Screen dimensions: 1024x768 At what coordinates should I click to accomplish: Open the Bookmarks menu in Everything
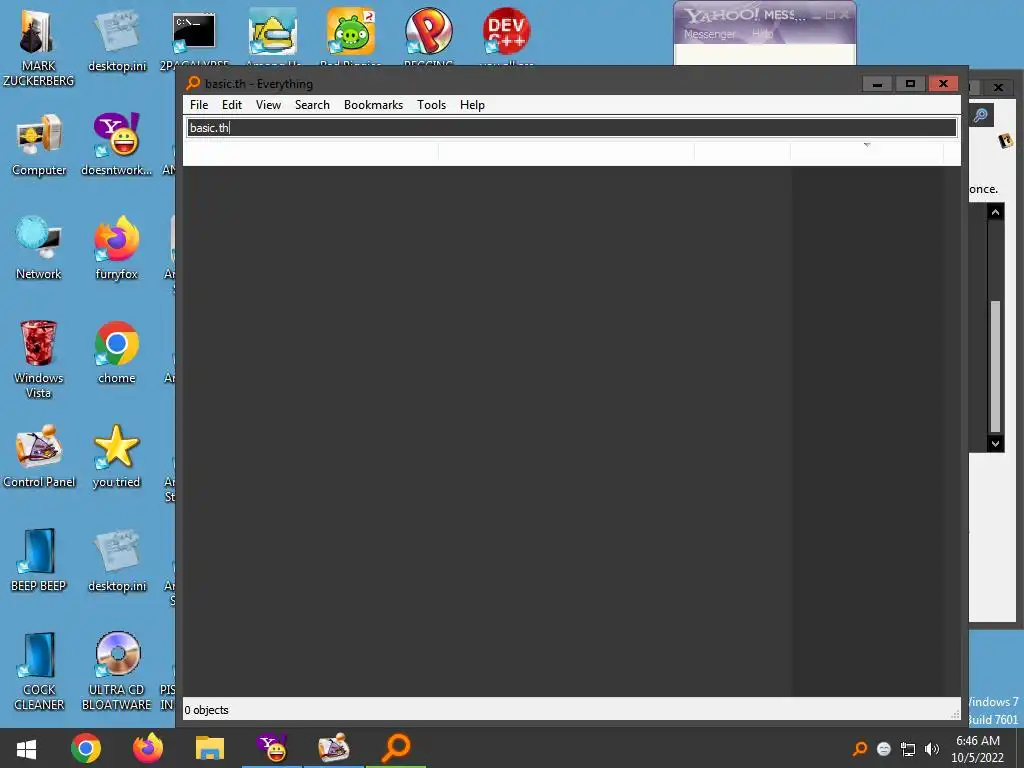coord(374,105)
